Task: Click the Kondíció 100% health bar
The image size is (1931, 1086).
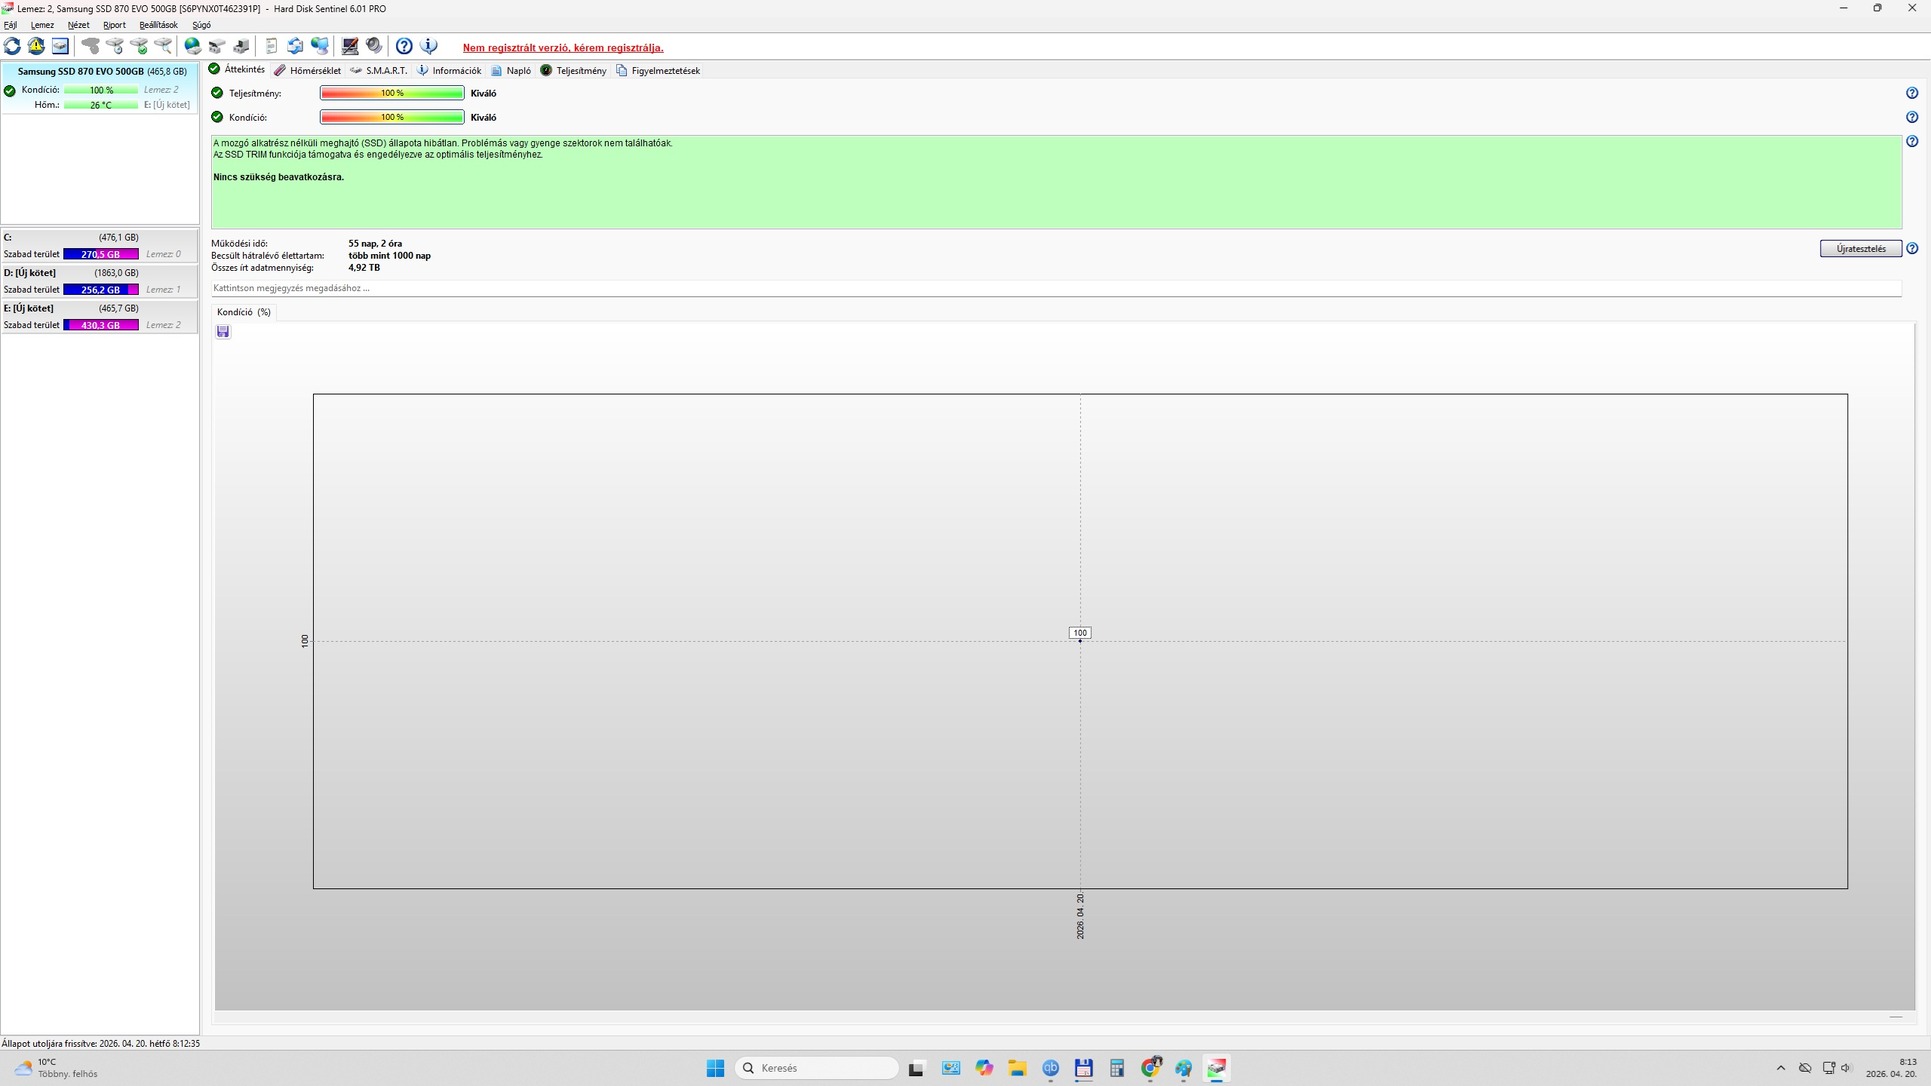Action: click(x=391, y=117)
